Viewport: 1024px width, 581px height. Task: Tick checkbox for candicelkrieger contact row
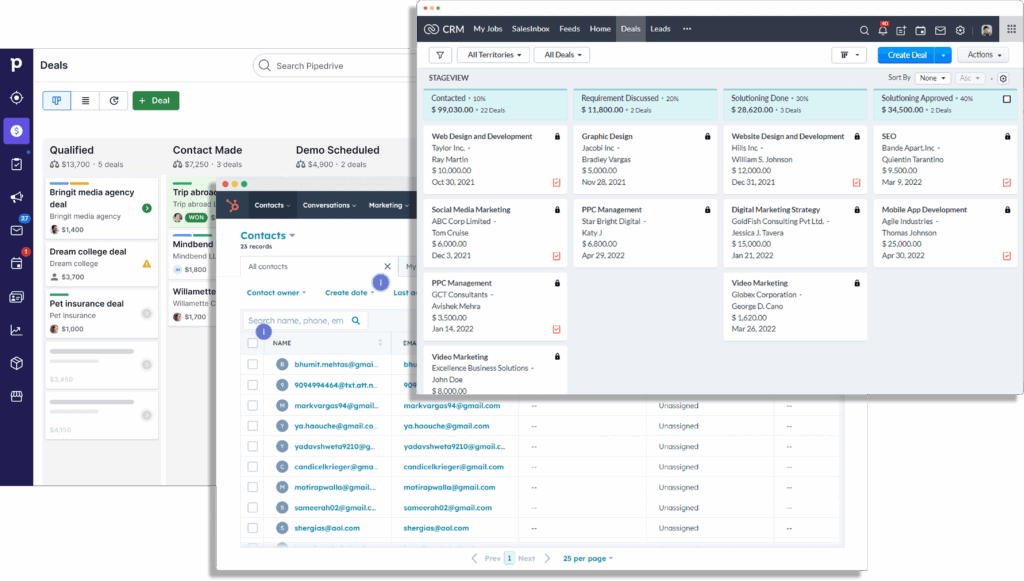pyautogui.click(x=253, y=467)
